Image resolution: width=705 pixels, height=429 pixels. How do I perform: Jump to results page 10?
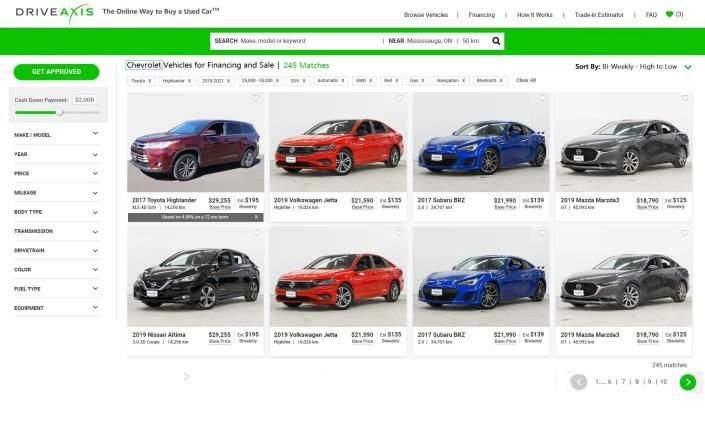click(x=663, y=382)
